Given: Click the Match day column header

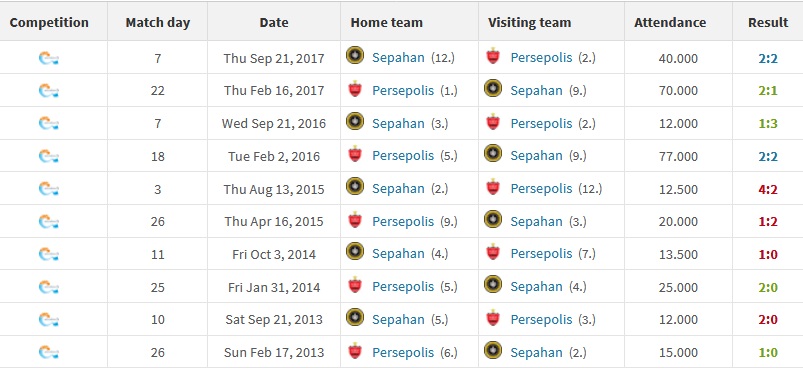Looking at the screenshot, I should [x=158, y=23].
